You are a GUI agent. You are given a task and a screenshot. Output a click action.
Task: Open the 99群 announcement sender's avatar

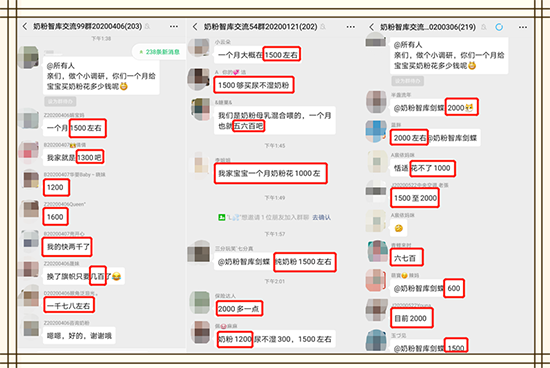point(28,57)
